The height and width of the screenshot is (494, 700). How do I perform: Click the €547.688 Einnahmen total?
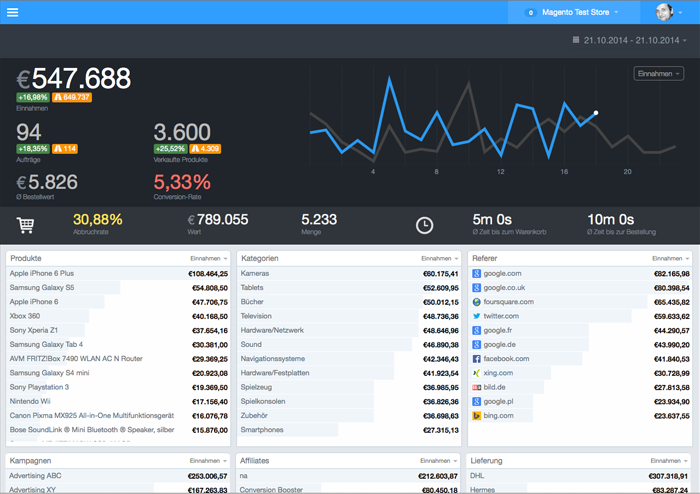coord(74,79)
